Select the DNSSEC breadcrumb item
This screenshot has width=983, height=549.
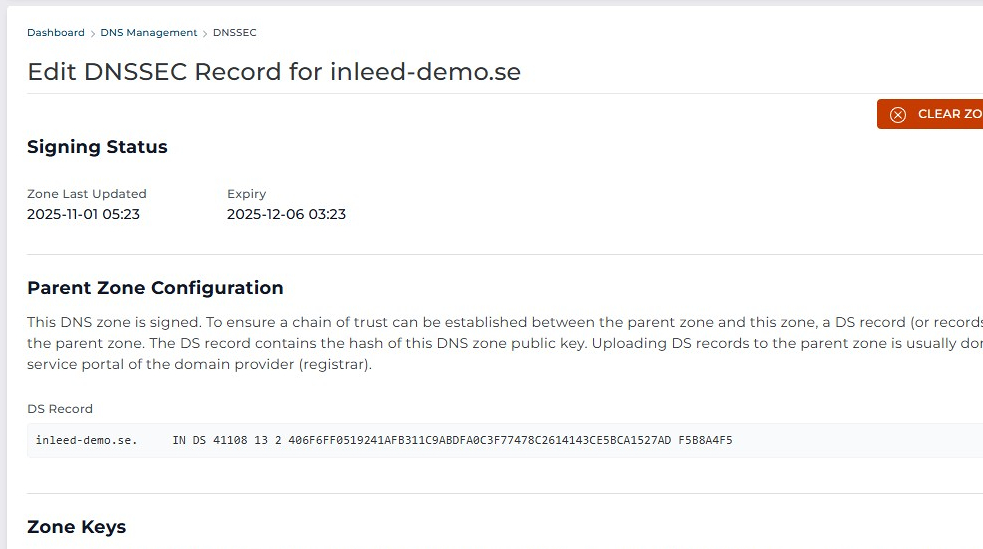(x=235, y=33)
